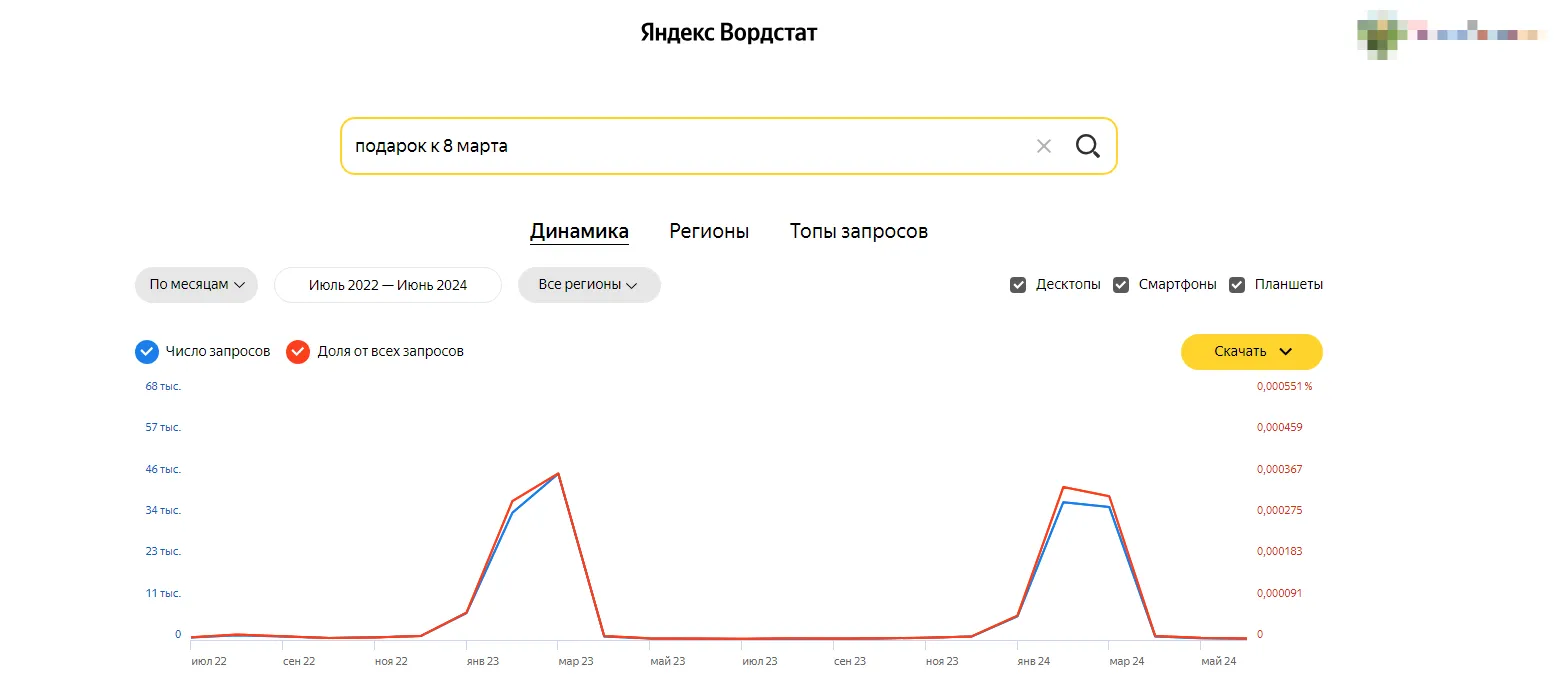Click the 'июл 23' x-axis label
The height and width of the screenshot is (686, 1557).
click(x=759, y=661)
